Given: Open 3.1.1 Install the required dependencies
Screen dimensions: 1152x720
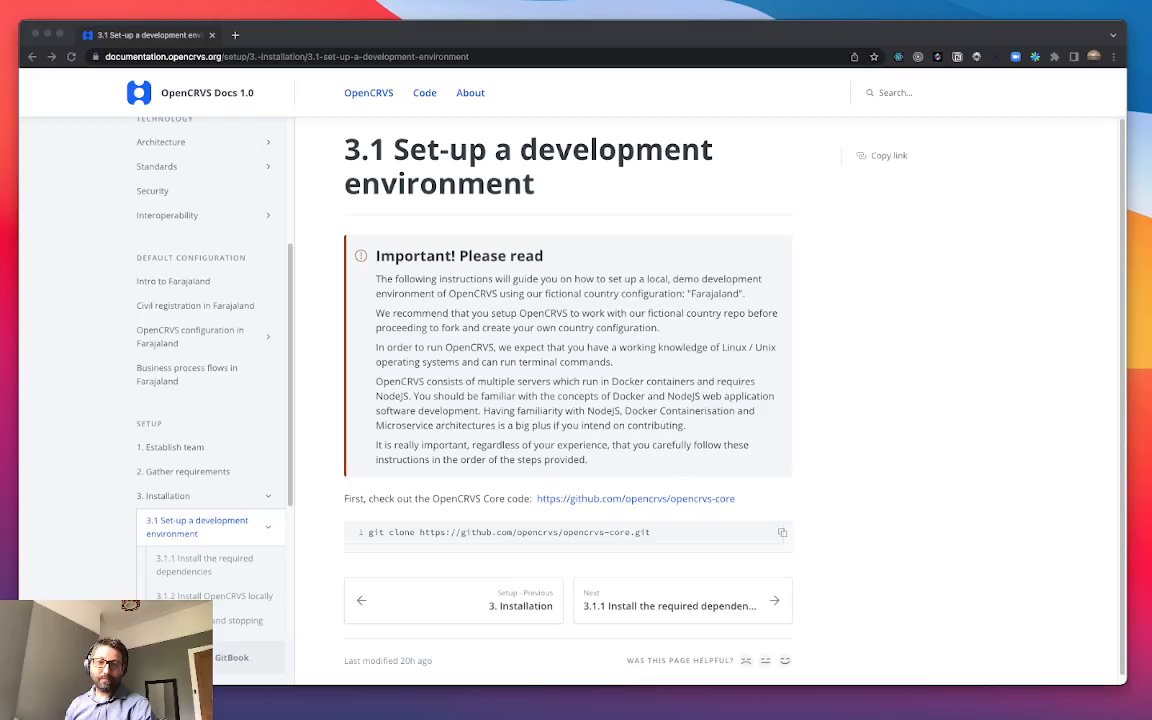Looking at the screenshot, I should pyautogui.click(x=204, y=565).
